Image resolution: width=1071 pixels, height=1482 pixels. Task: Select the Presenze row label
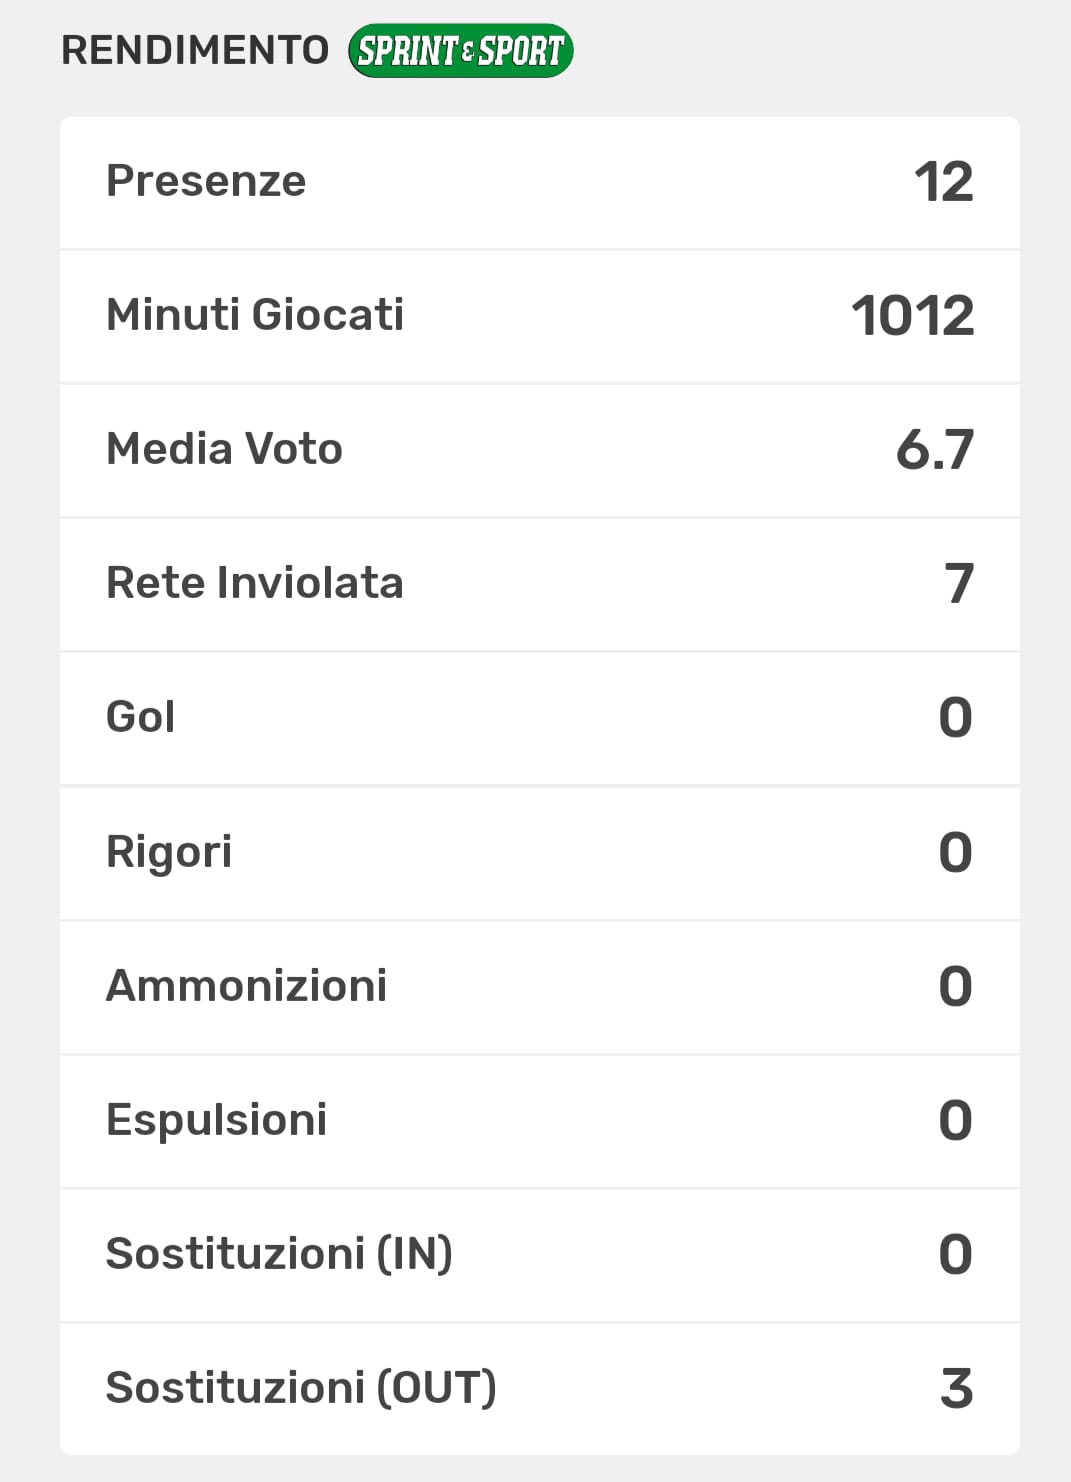tap(206, 181)
